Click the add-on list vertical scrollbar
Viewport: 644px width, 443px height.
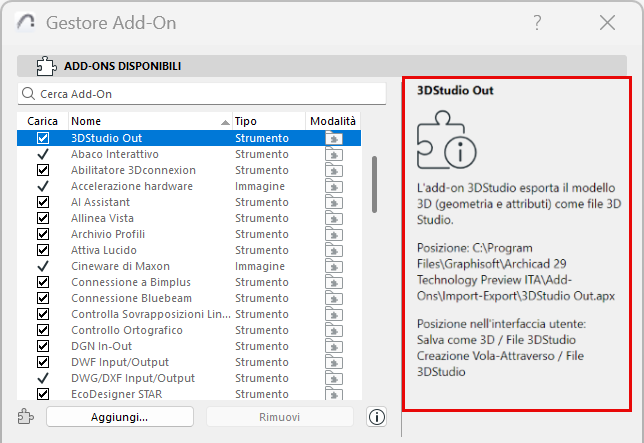pyautogui.click(x=375, y=183)
